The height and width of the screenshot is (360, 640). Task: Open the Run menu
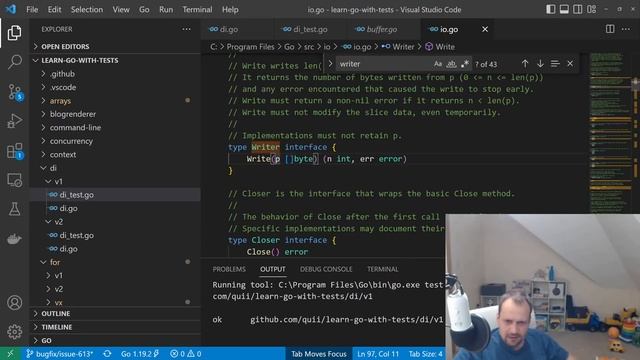coord(166,9)
